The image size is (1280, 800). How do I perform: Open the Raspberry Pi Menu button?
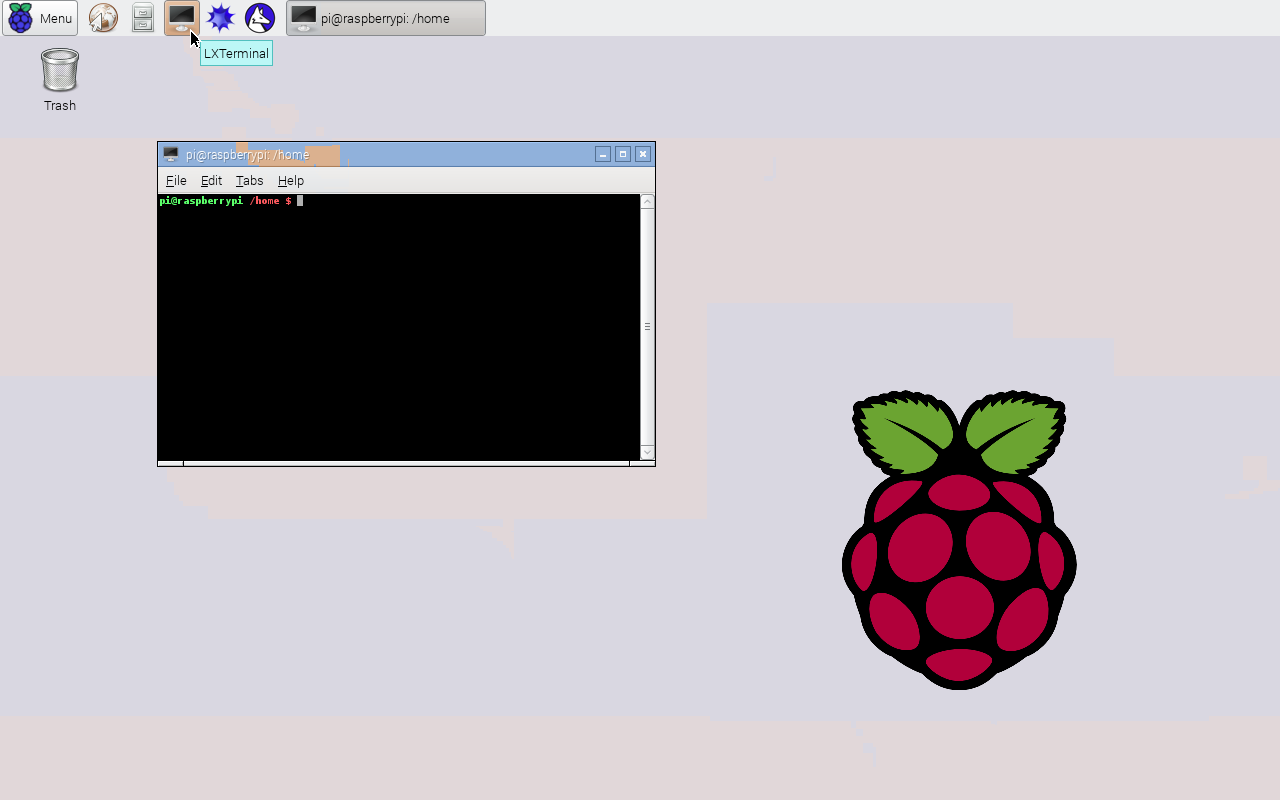(x=40, y=18)
